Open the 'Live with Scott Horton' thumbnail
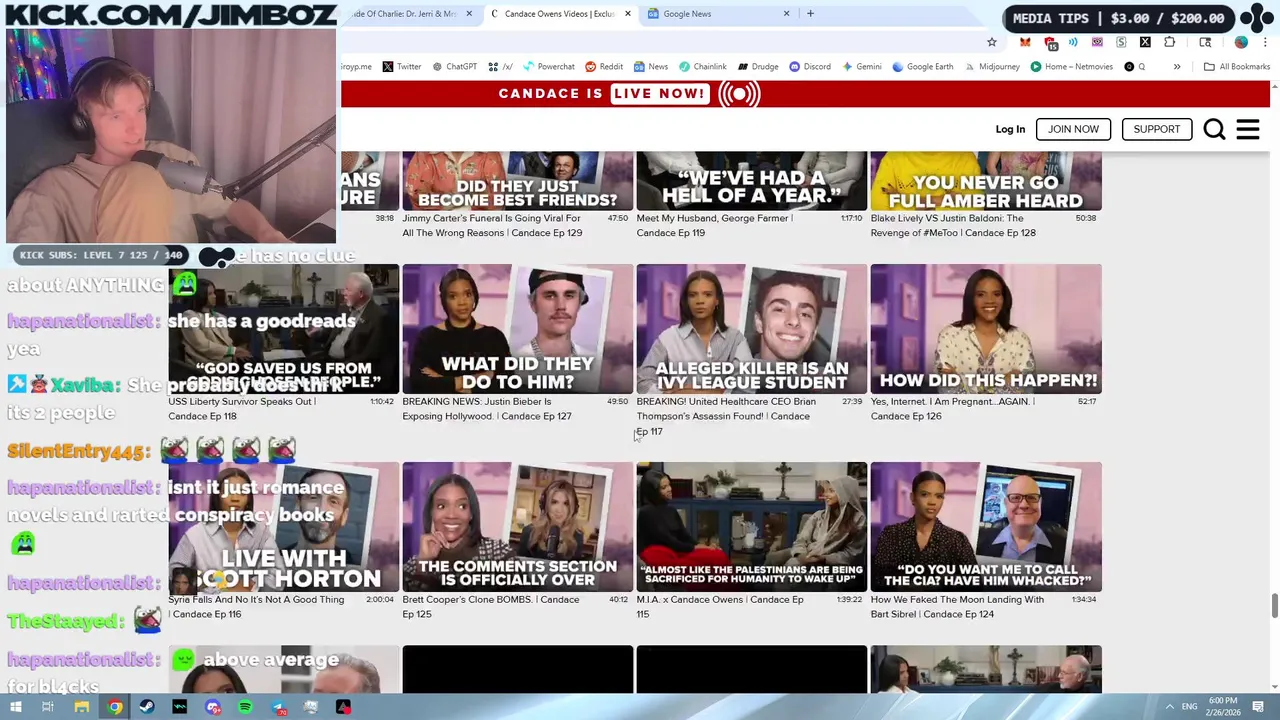This screenshot has height=720, width=1280. tap(283, 527)
